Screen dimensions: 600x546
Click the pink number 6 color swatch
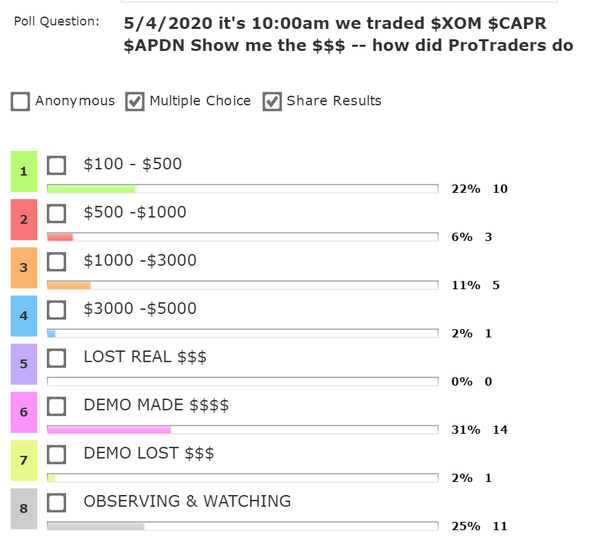[x=23, y=412]
